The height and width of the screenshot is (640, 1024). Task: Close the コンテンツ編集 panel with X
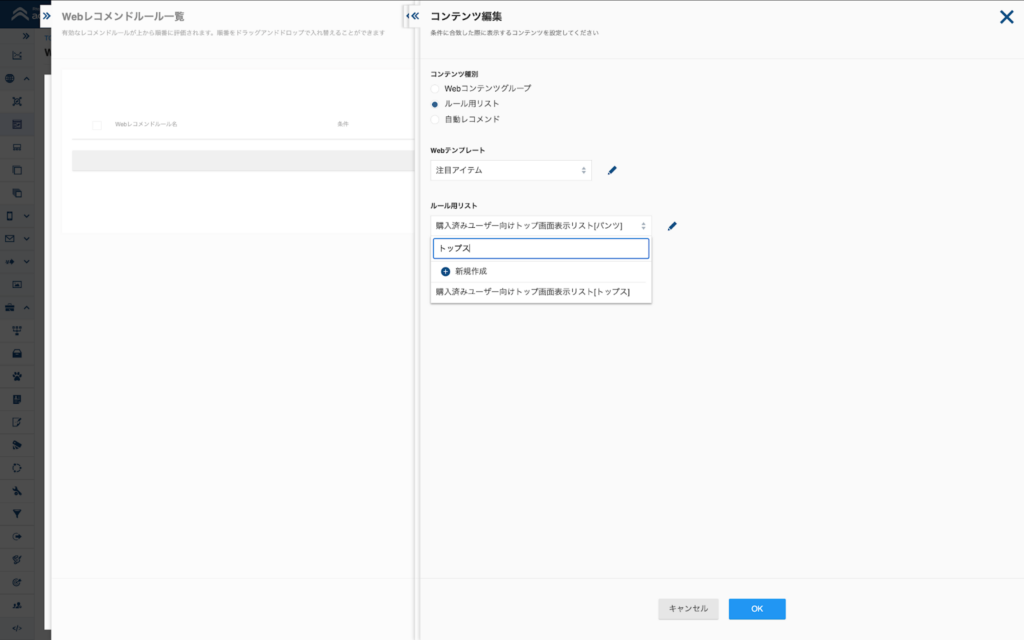click(1006, 16)
